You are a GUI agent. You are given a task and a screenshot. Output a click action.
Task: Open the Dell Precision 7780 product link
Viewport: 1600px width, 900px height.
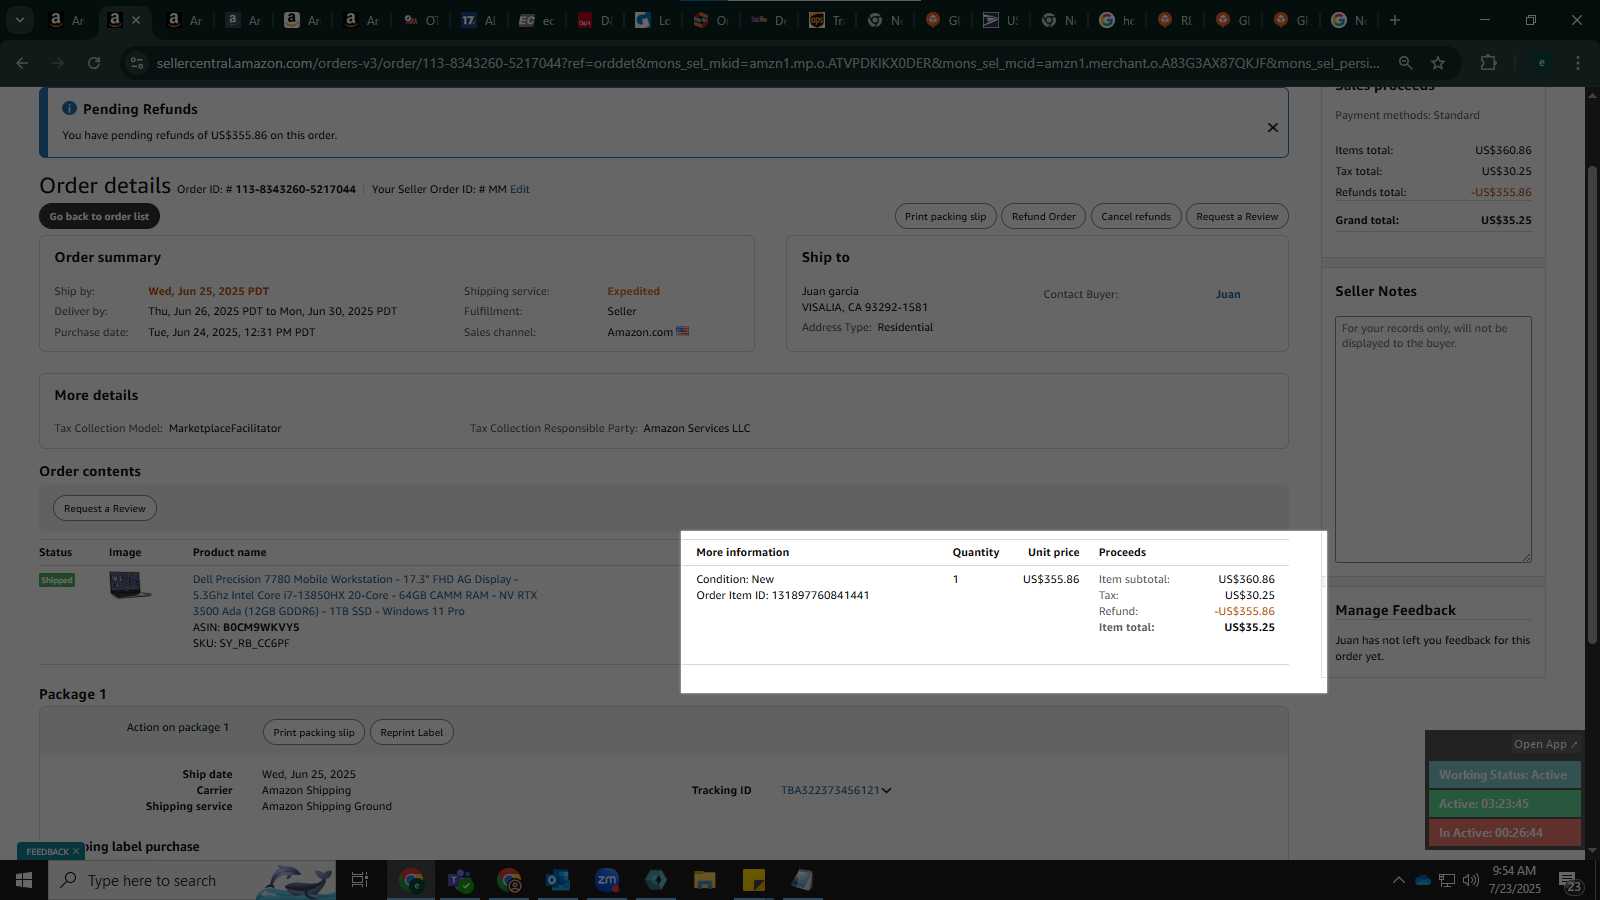[x=365, y=595]
